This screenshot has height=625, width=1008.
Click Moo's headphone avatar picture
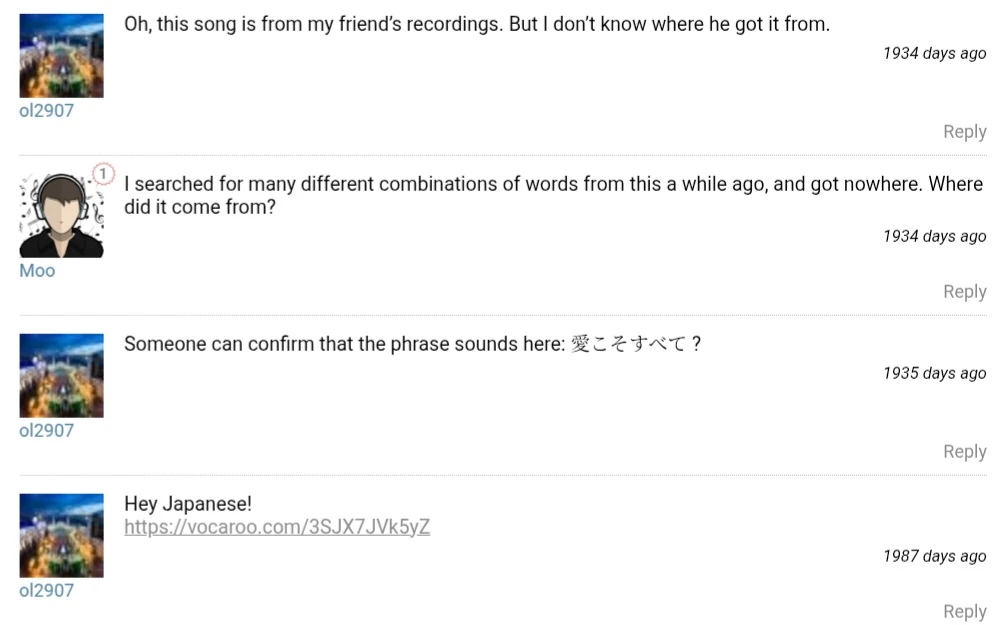click(x=61, y=216)
